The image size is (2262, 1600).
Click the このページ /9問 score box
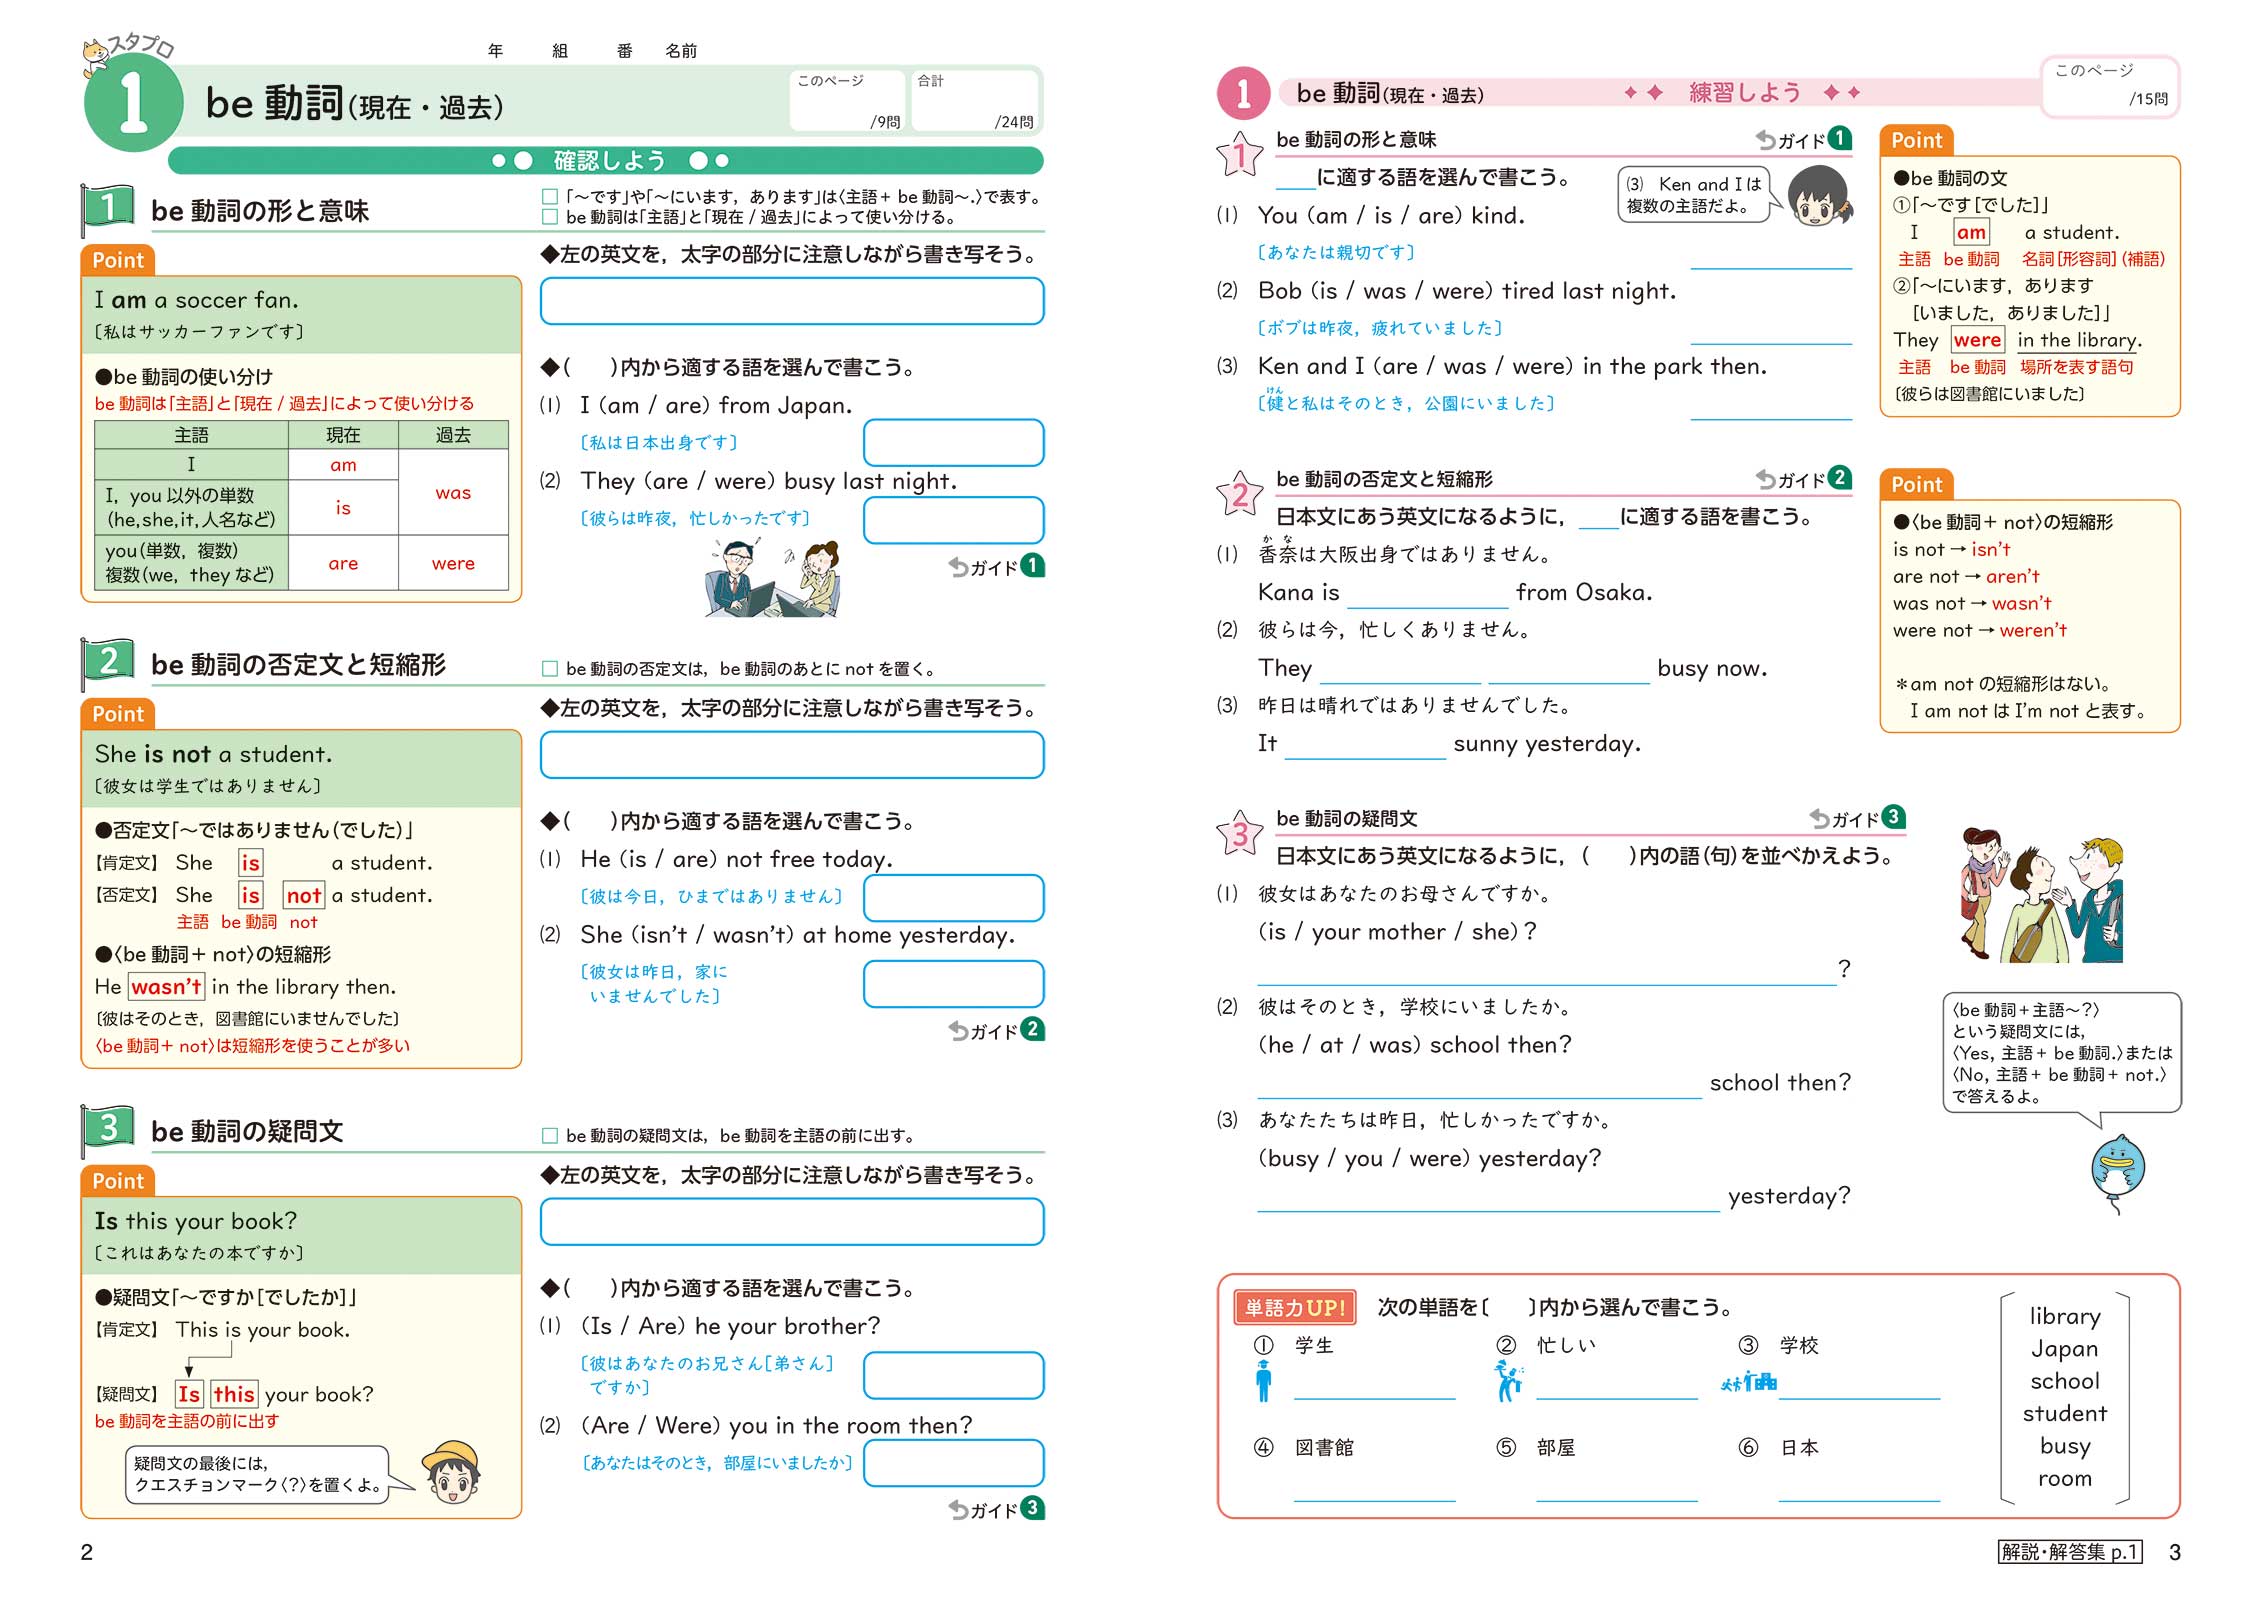click(x=847, y=100)
